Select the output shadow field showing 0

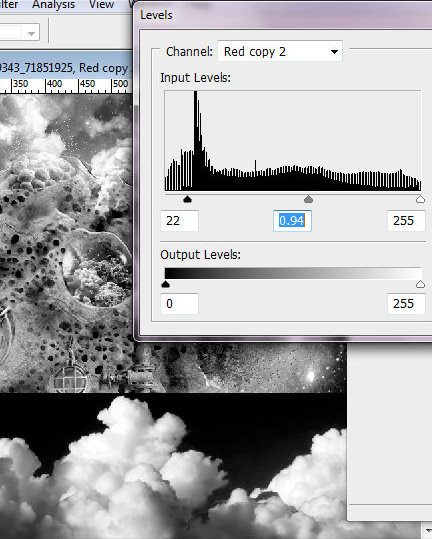(179, 304)
